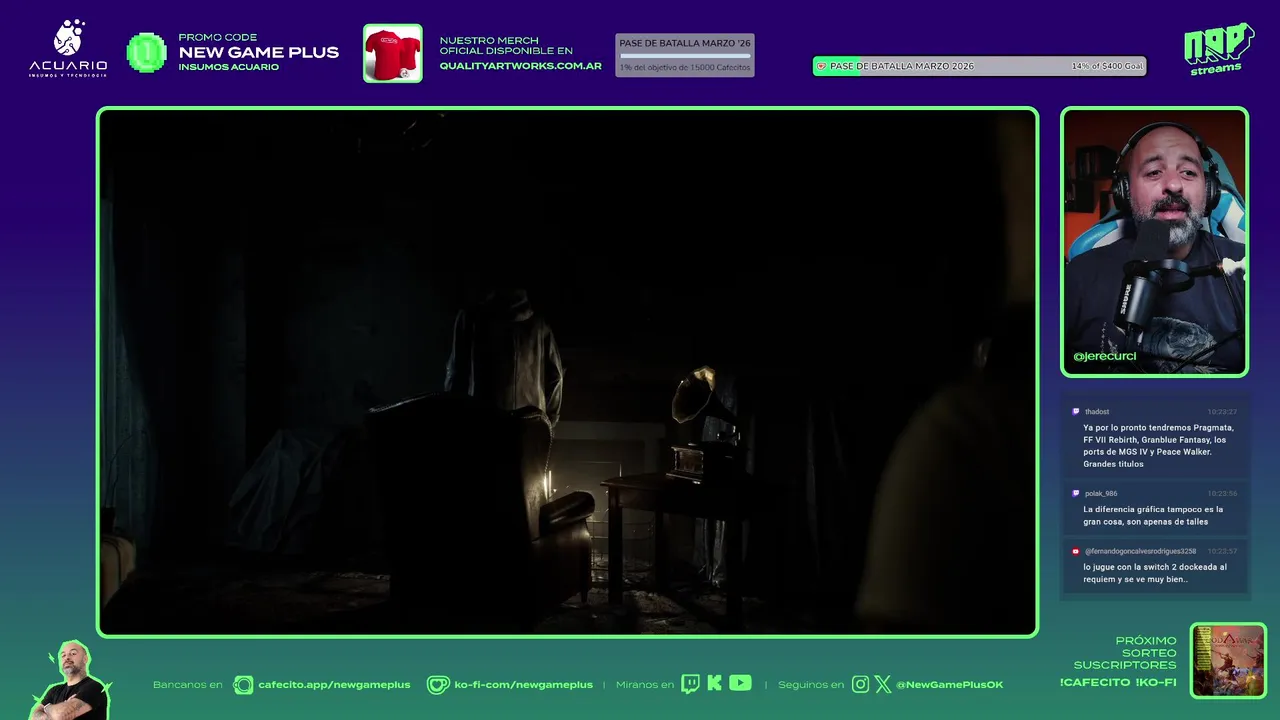Click the YouTube badge next to fernandogoncalvesrodrigues3258
Image resolution: width=1280 pixels, height=720 pixels.
(x=1076, y=551)
